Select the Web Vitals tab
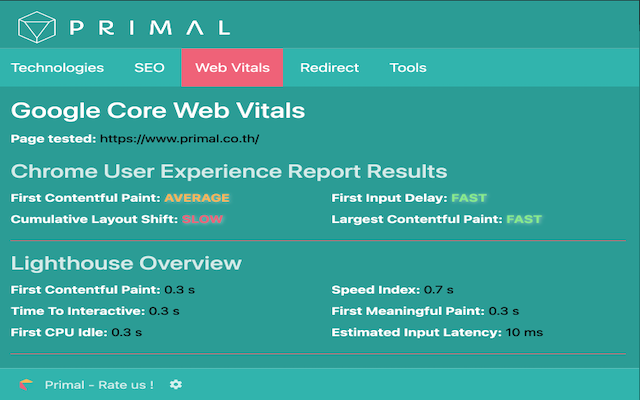The image size is (640, 400). pos(232,68)
